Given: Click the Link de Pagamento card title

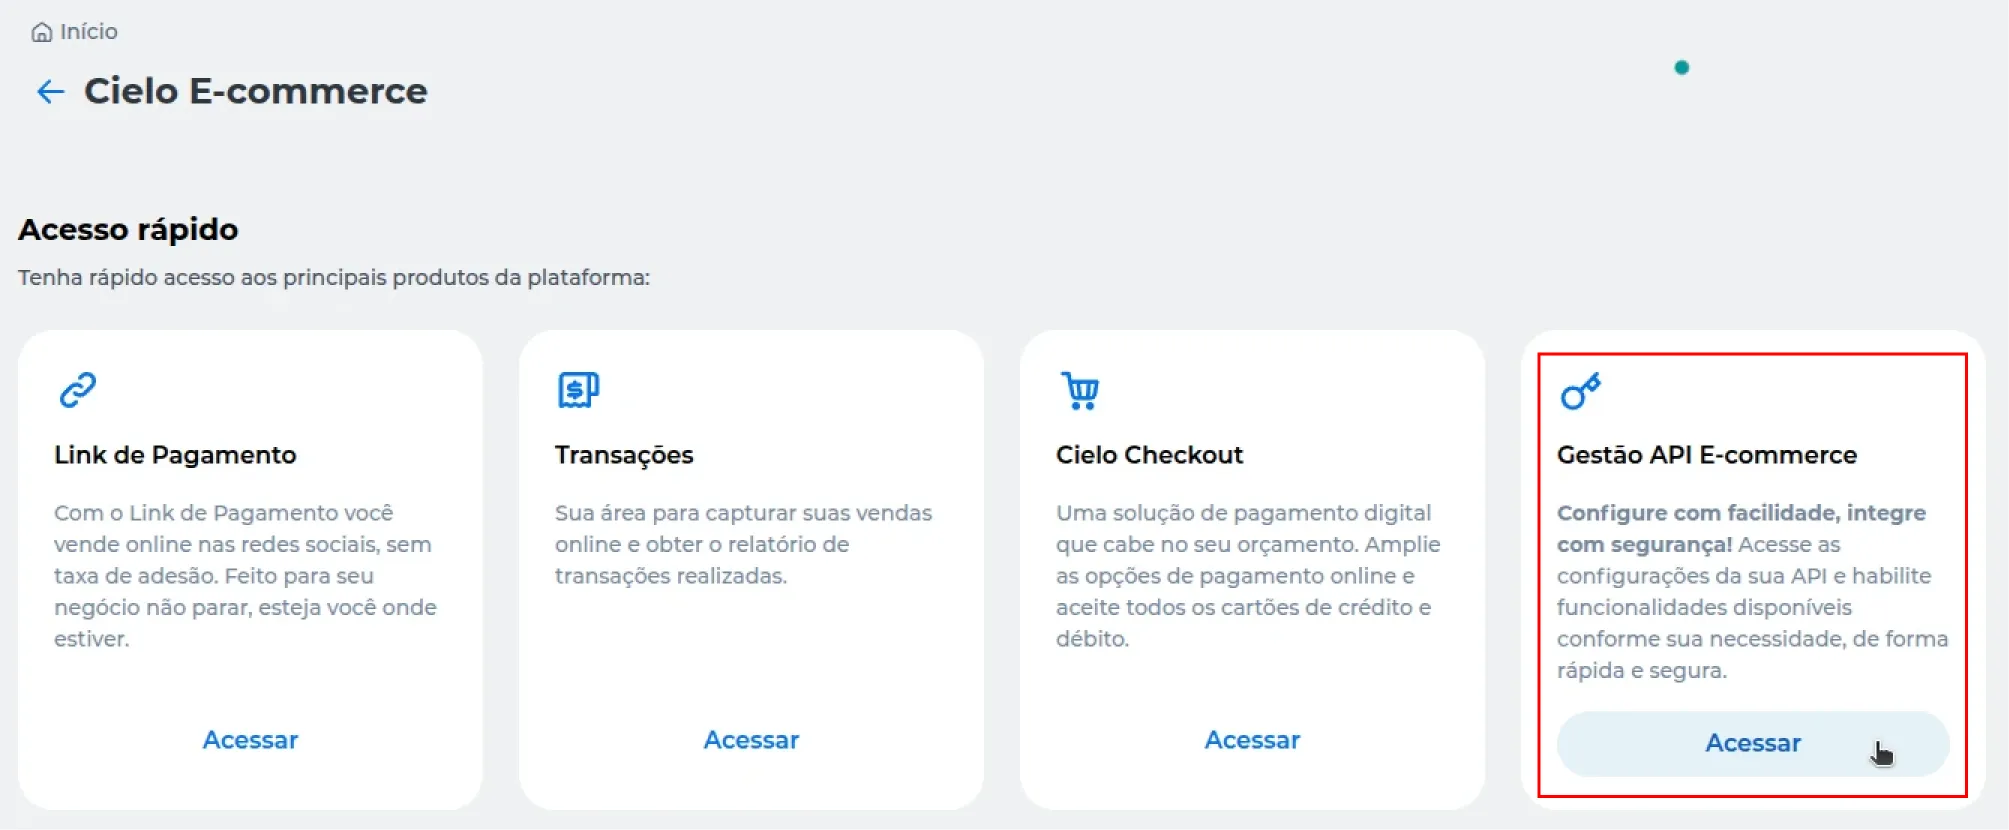Looking at the screenshot, I should (x=175, y=455).
